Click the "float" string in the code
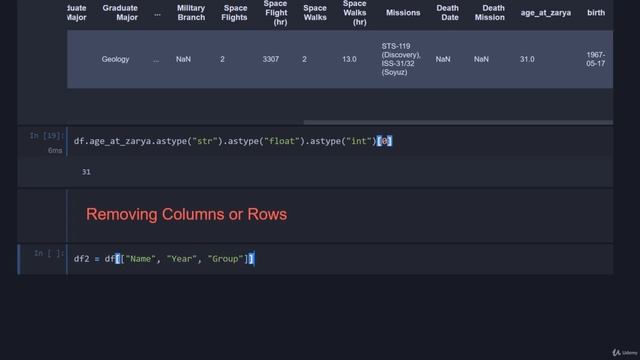Viewport: 640px width, 360px height. pos(282,141)
